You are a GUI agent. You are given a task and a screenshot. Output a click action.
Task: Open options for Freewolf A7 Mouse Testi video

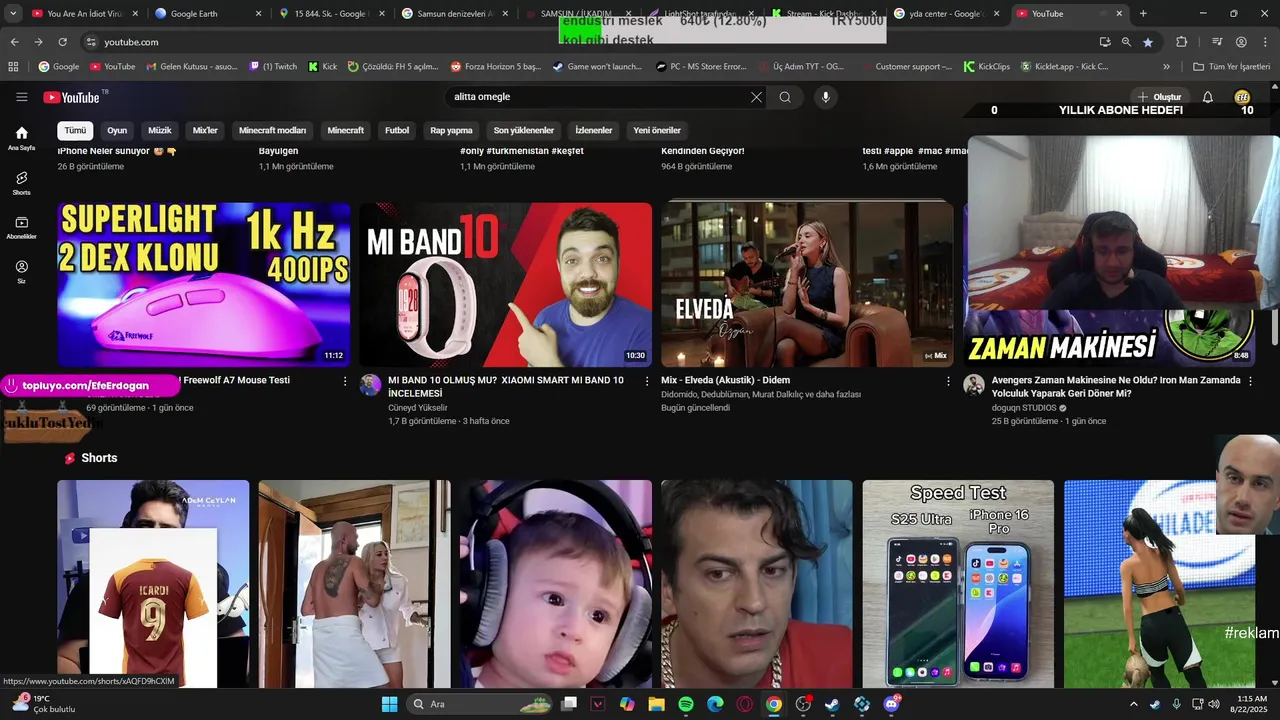click(x=346, y=381)
